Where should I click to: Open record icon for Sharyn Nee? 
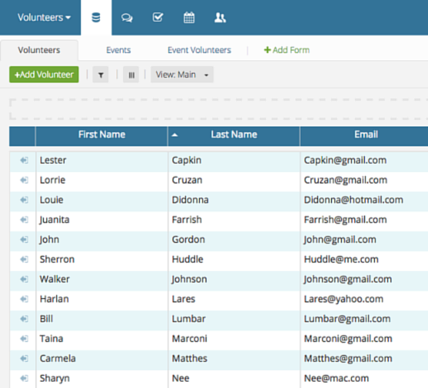click(24, 378)
